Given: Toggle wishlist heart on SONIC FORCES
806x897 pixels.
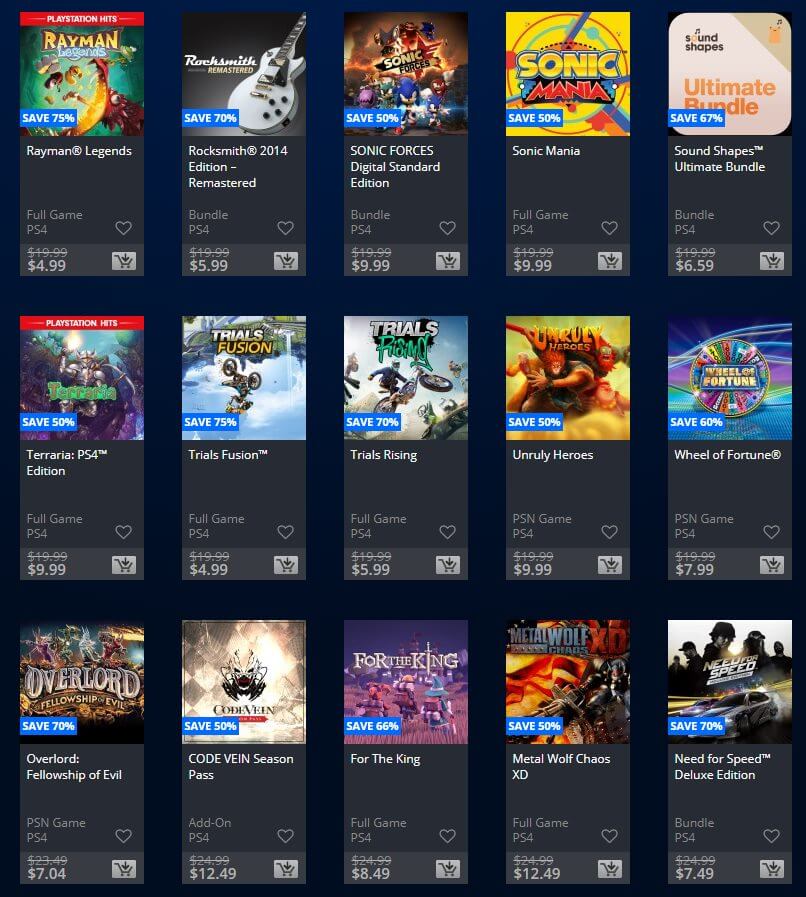Looking at the screenshot, I should click(x=448, y=228).
